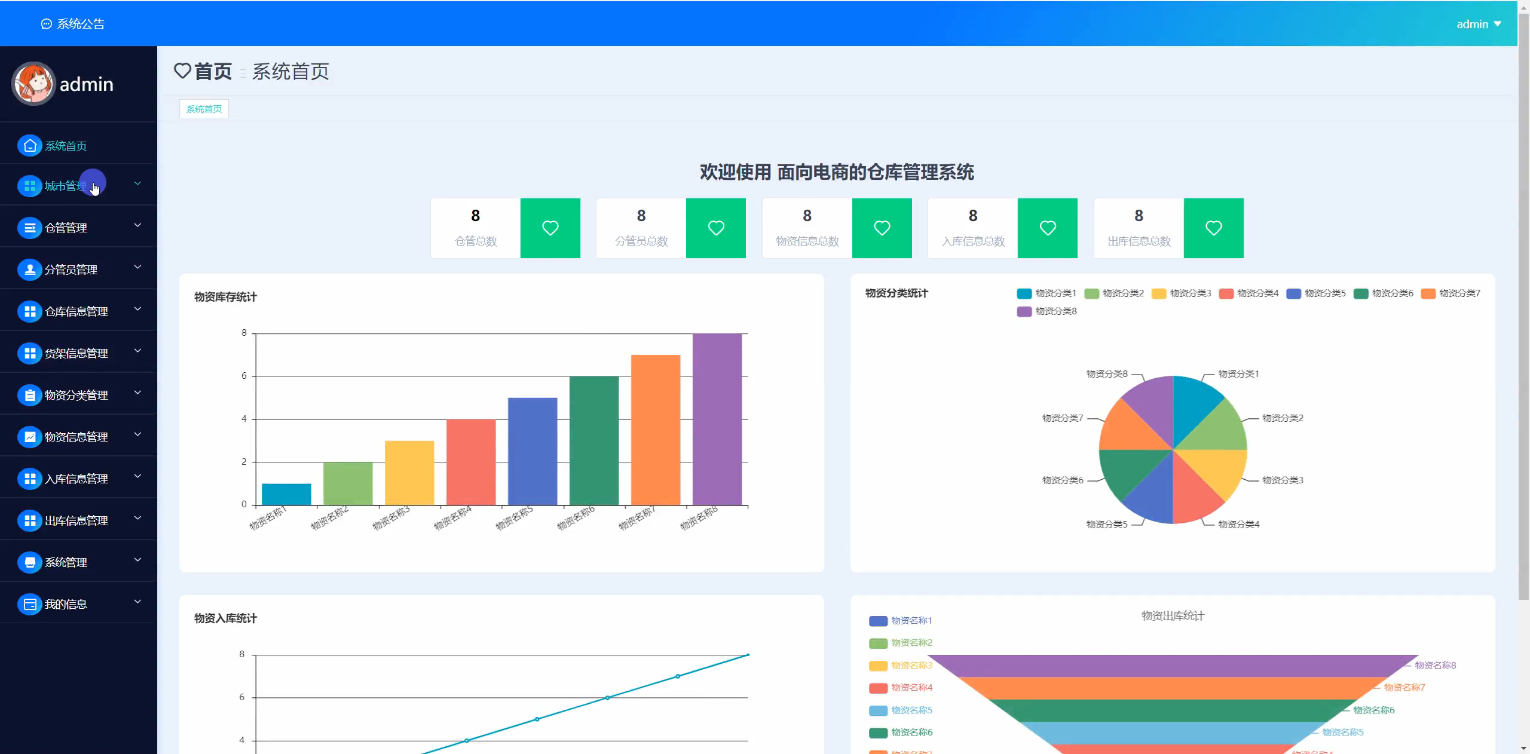1530x754 pixels.
Task: Click the purple 物资名称8 bar in bar chart
Action: pos(717,419)
